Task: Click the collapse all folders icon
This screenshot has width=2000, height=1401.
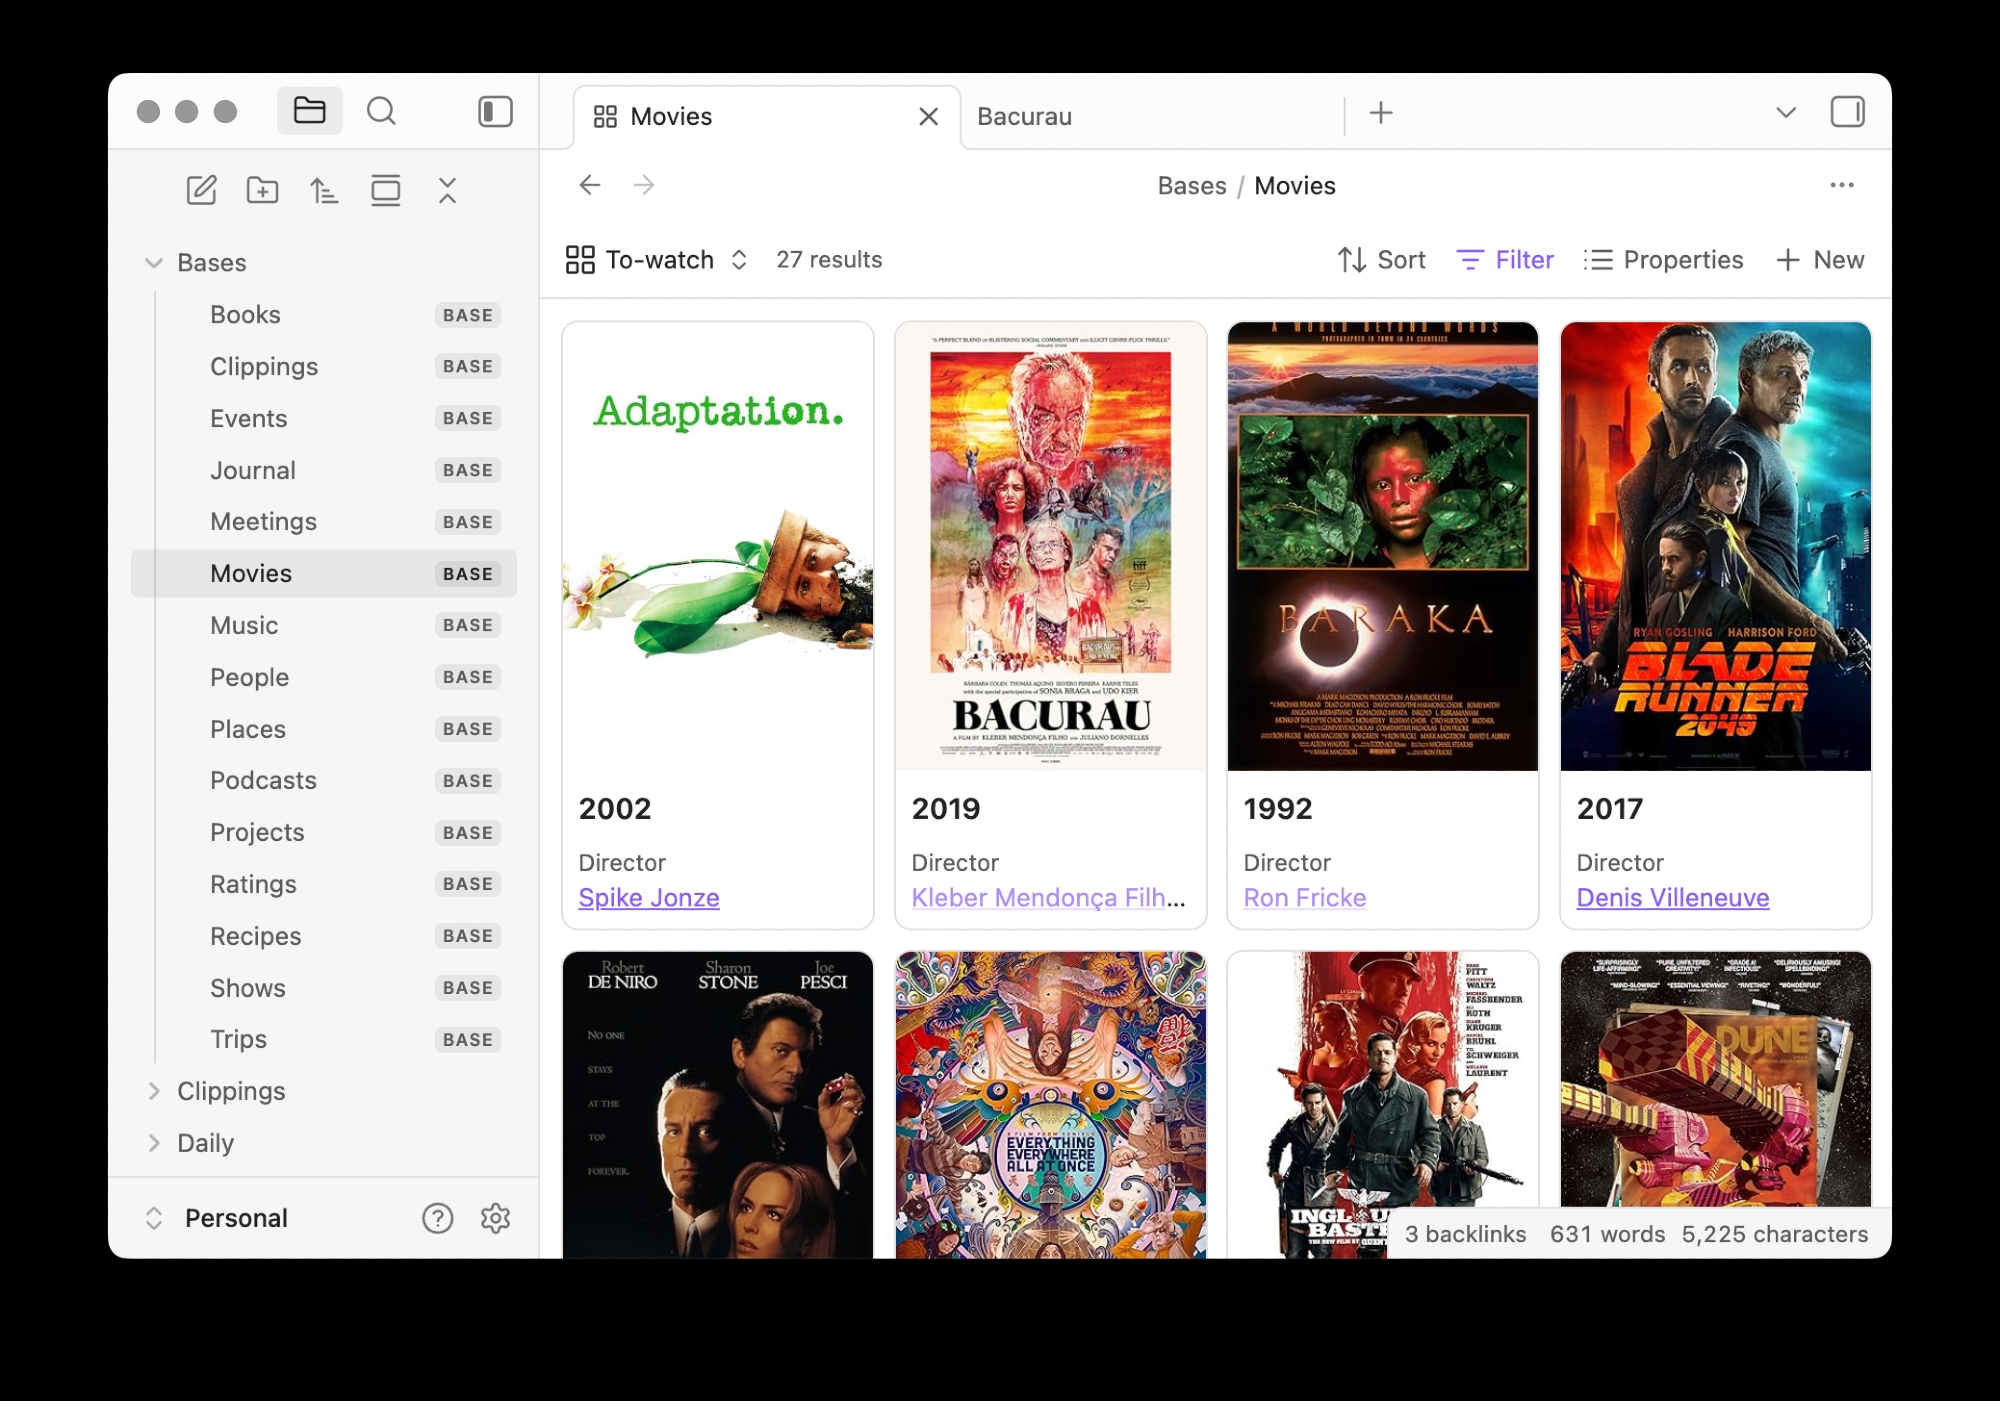Action: (x=447, y=190)
